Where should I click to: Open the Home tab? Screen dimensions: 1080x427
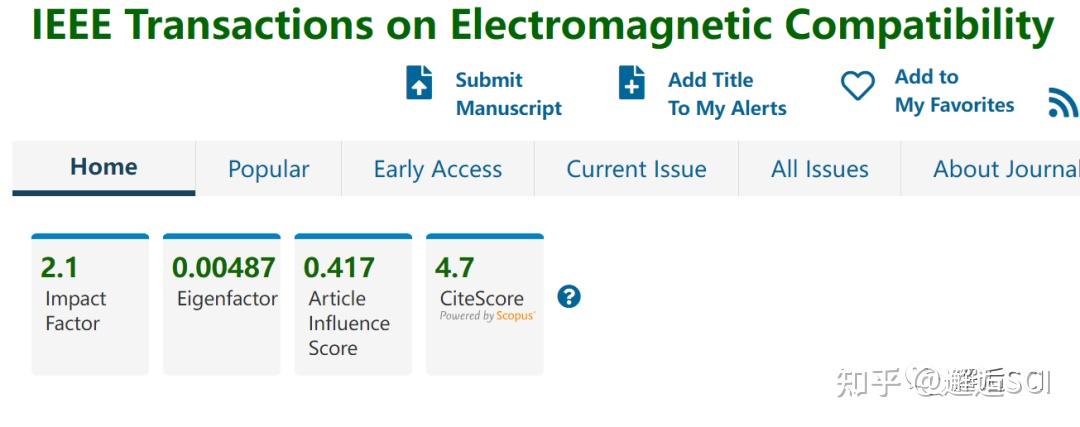click(x=104, y=168)
